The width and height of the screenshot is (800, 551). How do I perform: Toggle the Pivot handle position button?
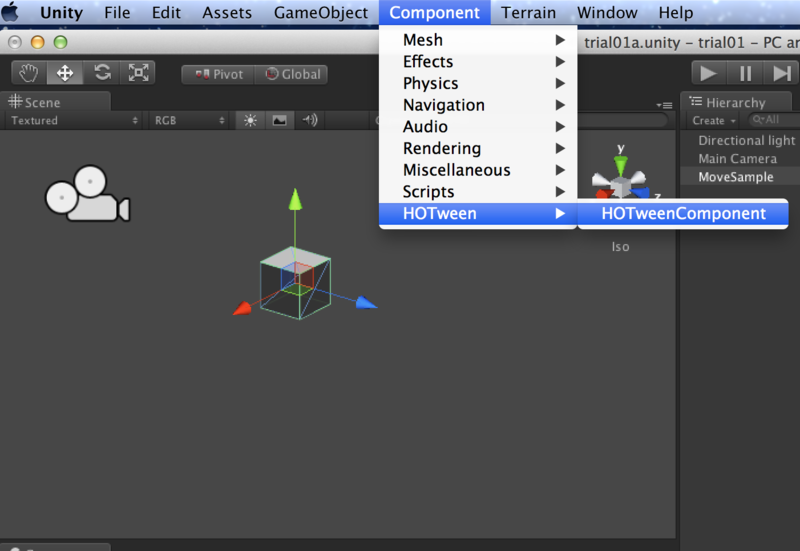click(x=219, y=74)
